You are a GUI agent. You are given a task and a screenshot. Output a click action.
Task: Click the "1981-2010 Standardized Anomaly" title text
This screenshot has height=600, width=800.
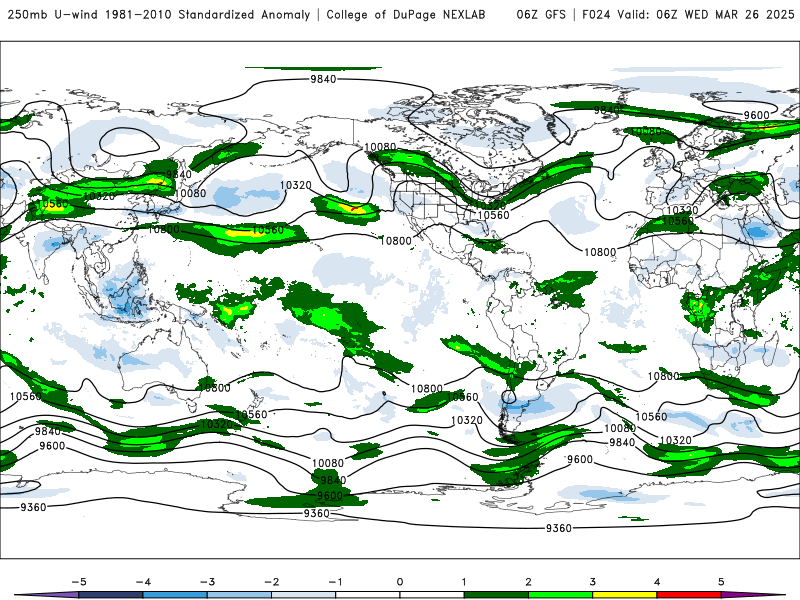(208, 15)
